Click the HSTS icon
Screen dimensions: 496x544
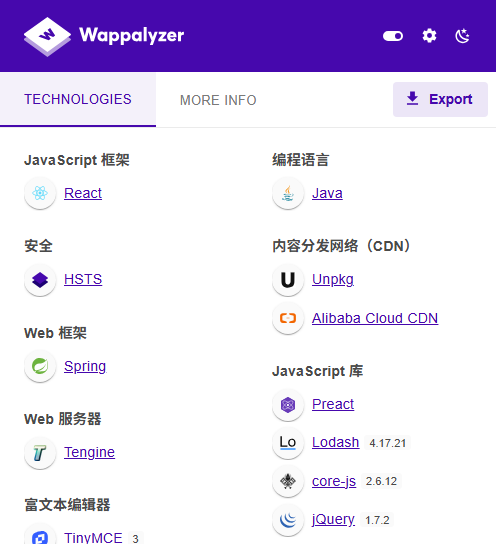(40, 280)
